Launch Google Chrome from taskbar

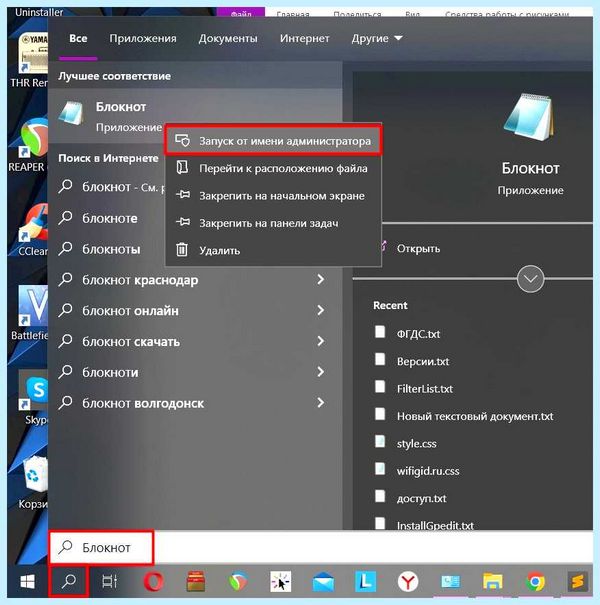[535, 581]
